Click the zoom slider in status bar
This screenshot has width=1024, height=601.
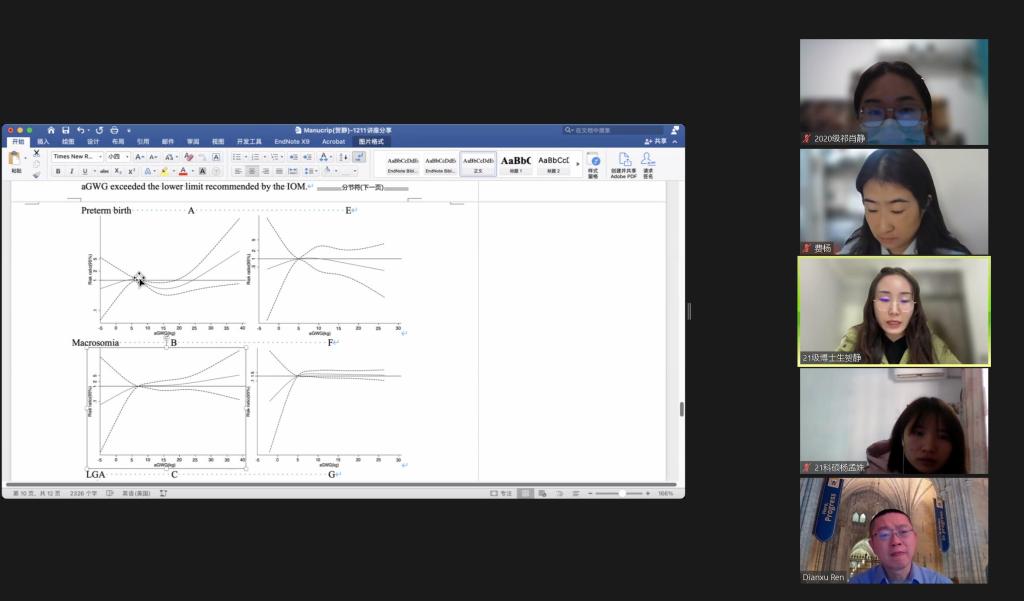point(620,493)
